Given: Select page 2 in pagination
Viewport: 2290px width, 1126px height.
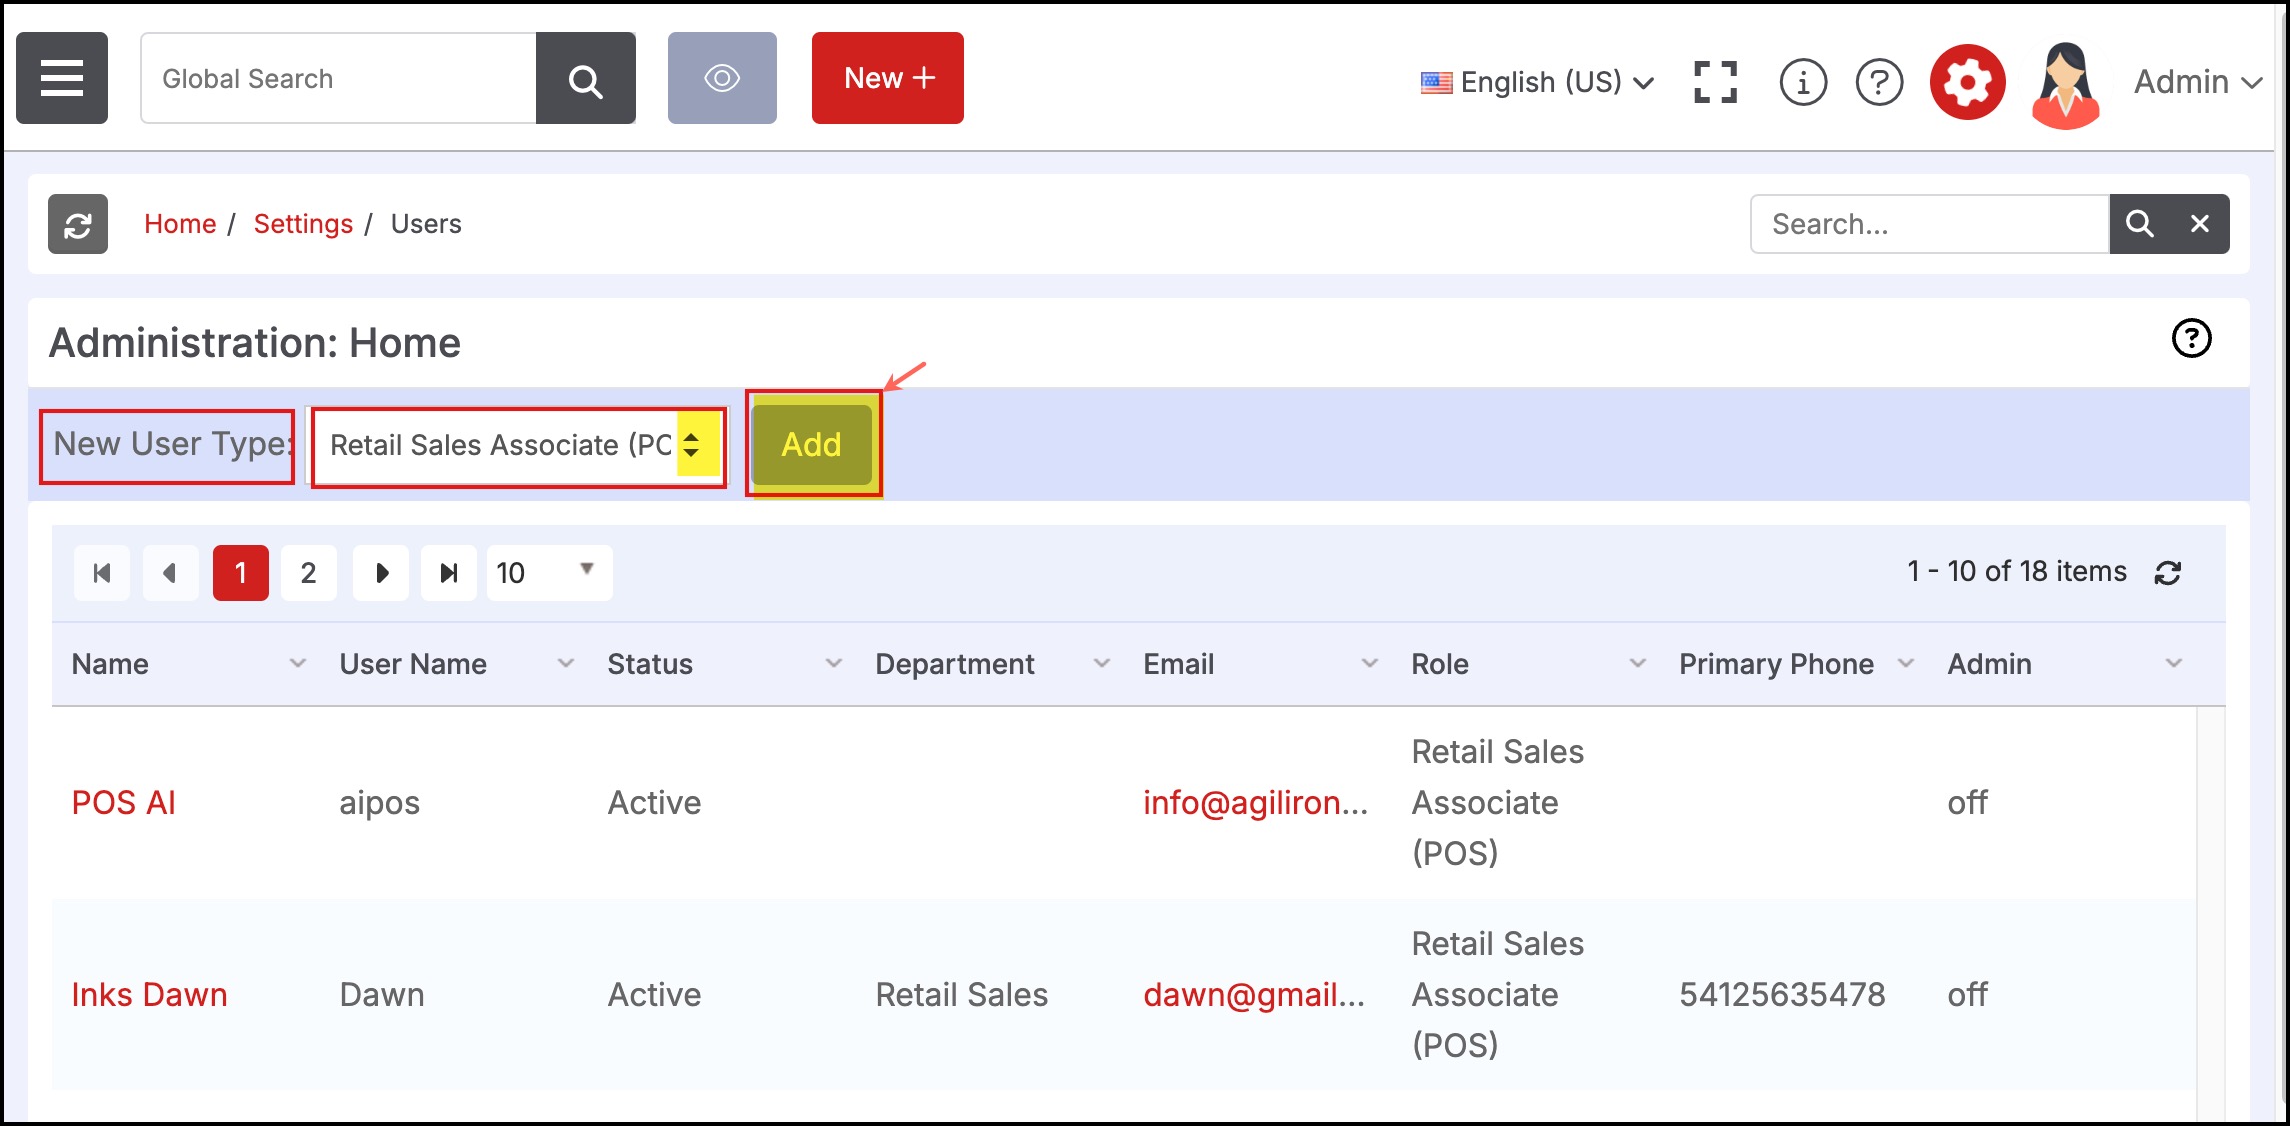Looking at the screenshot, I should pos(309,573).
